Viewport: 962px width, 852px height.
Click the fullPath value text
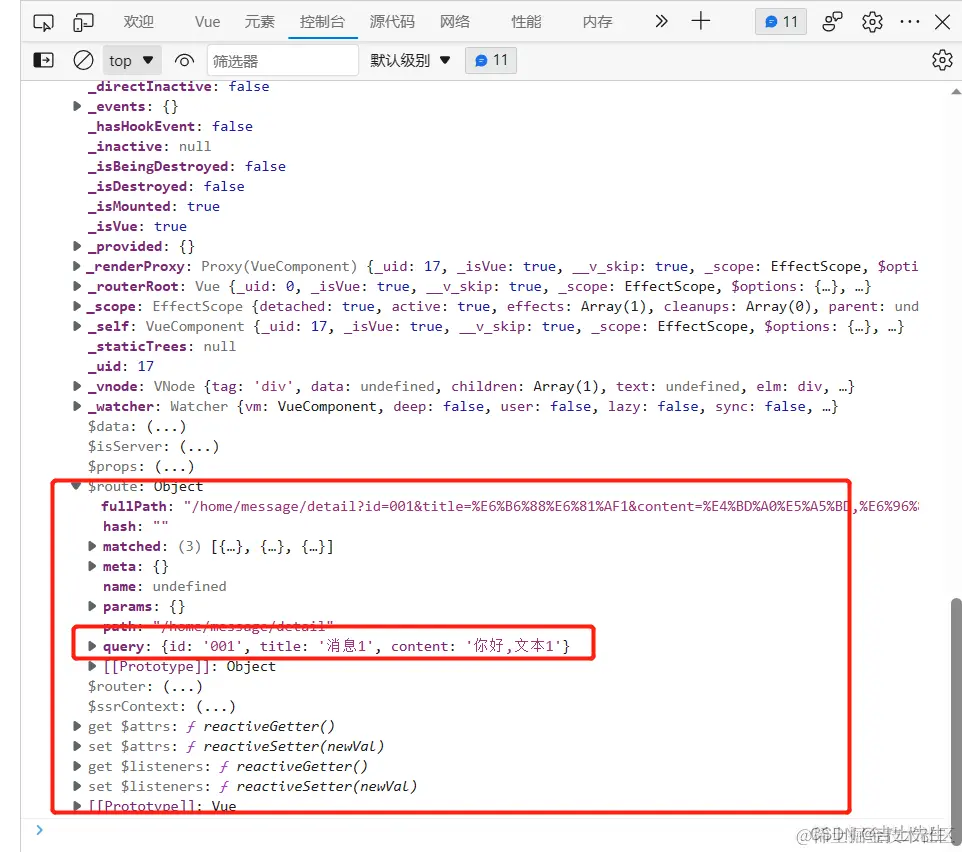tap(551, 506)
